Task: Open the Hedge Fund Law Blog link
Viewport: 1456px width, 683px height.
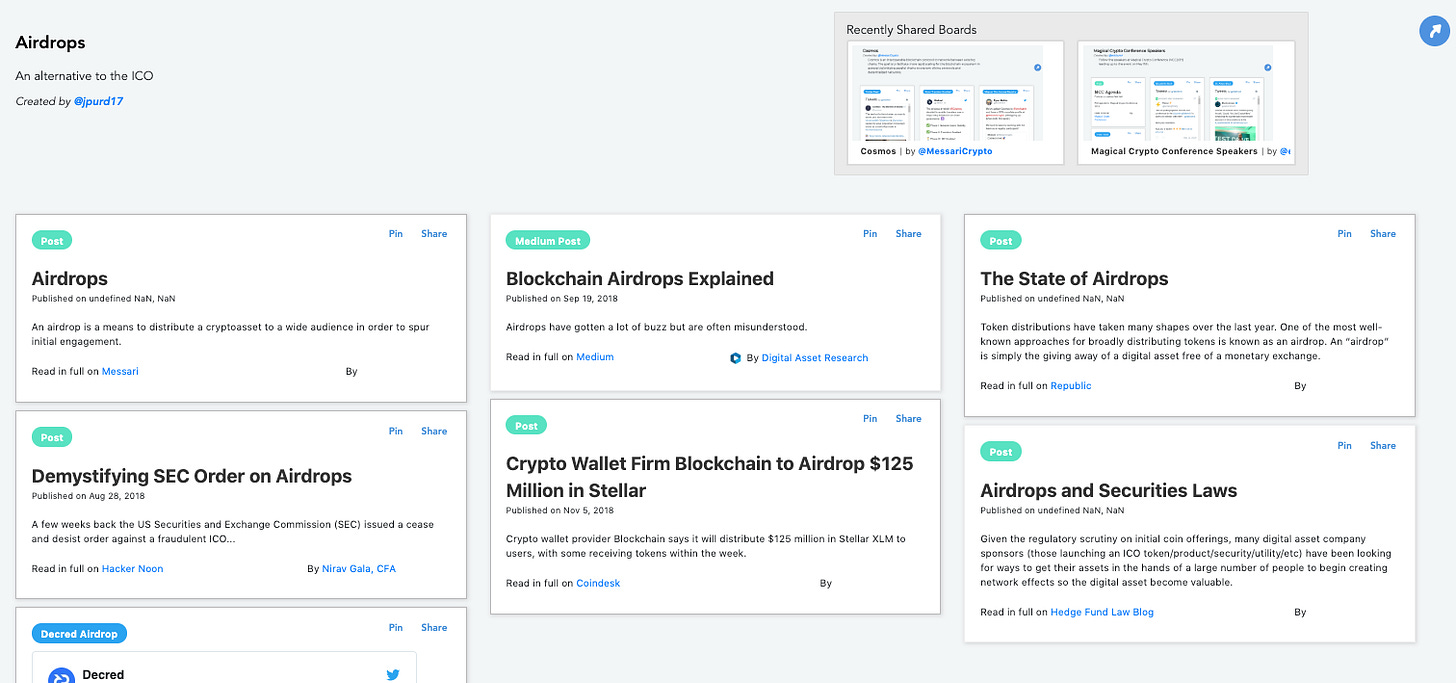Action: click(x=1101, y=612)
